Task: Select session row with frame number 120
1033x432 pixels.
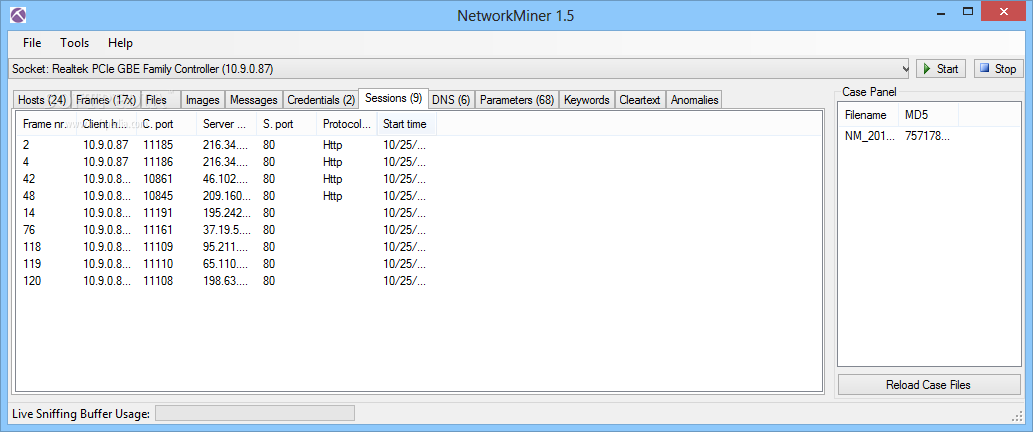Action: coord(227,281)
